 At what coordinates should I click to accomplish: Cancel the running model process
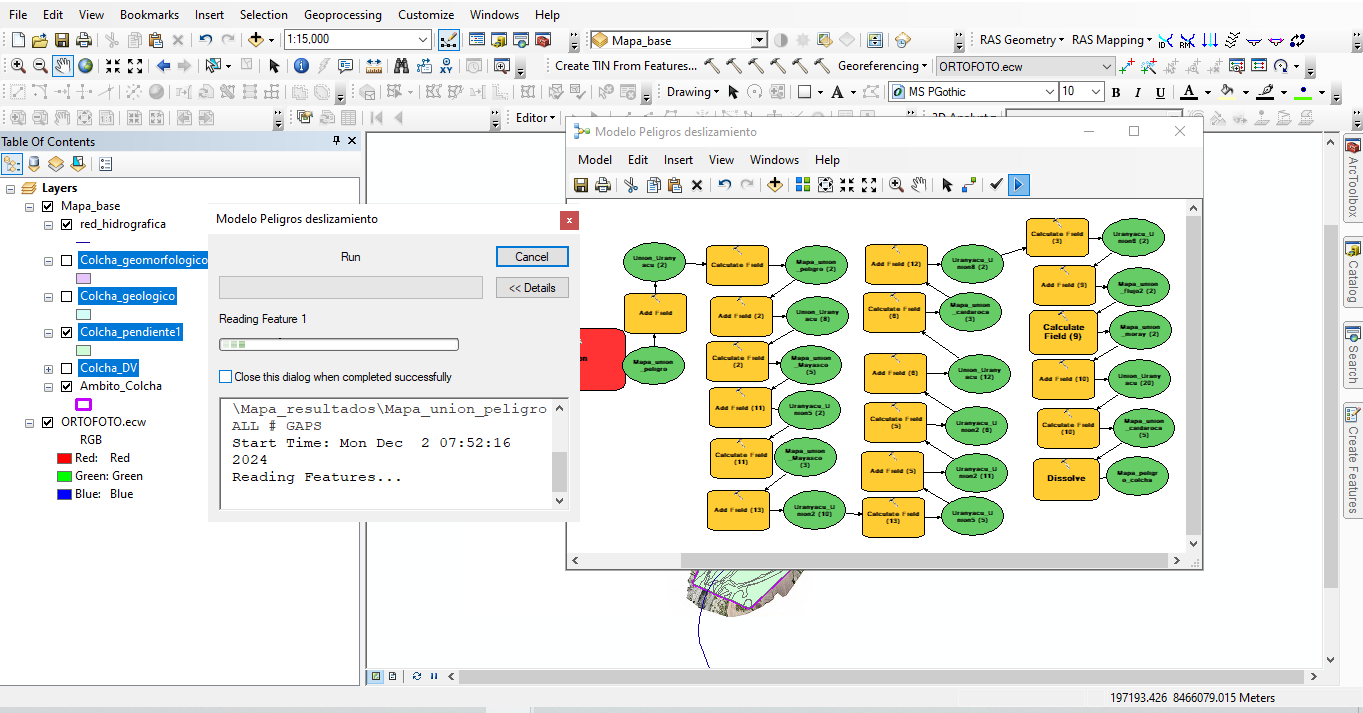tap(532, 257)
